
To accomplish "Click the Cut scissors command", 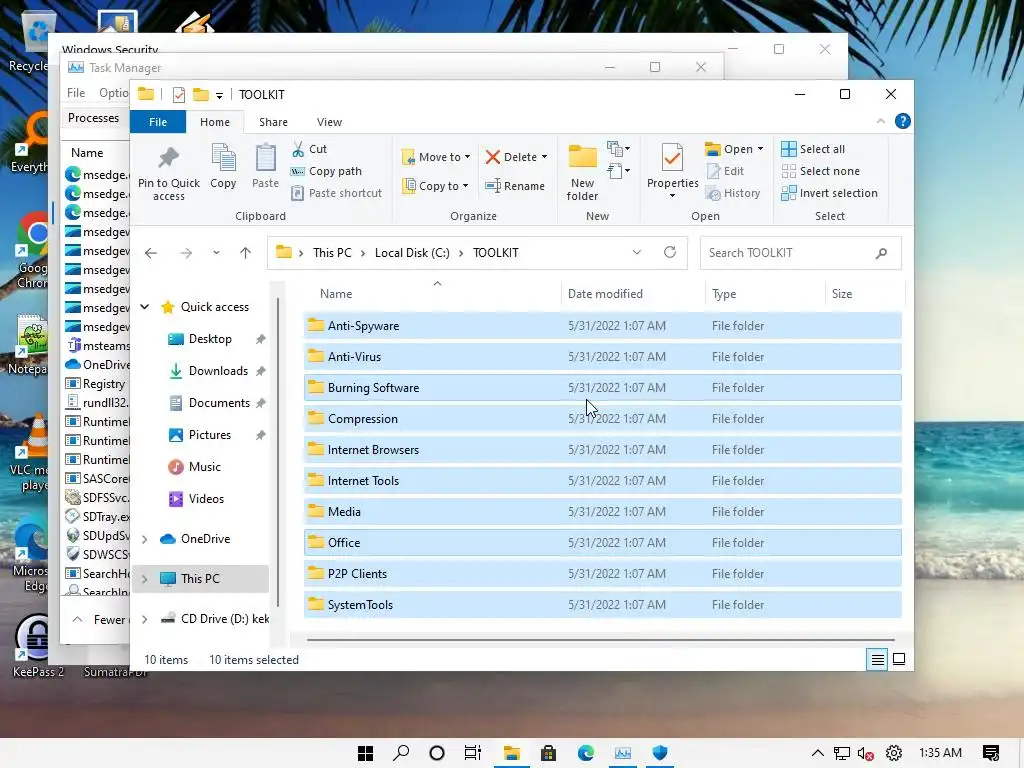I will [x=310, y=149].
